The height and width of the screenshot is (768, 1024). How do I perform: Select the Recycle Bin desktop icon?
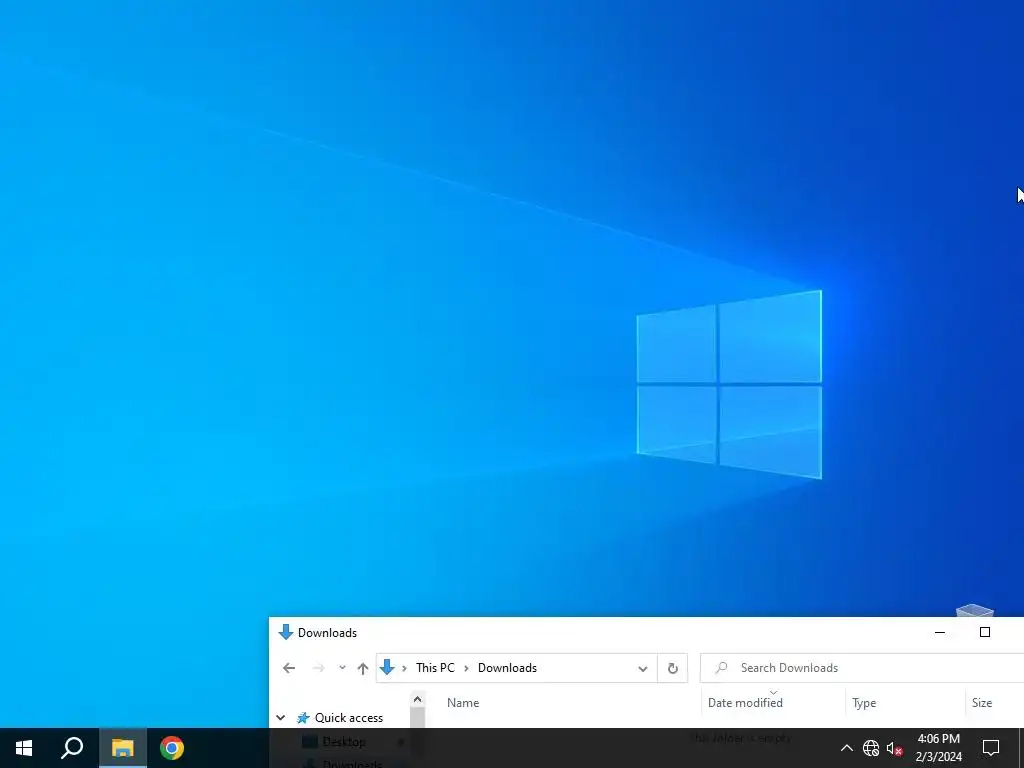coord(974,612)
